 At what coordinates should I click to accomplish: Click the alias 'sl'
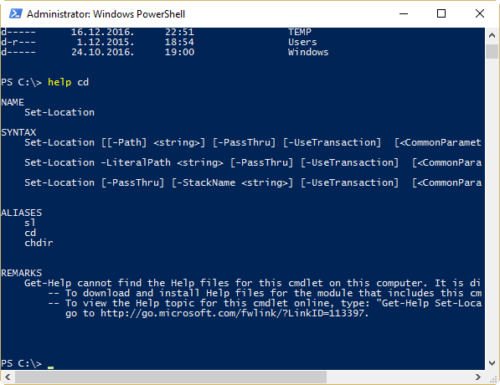point(30,223)
